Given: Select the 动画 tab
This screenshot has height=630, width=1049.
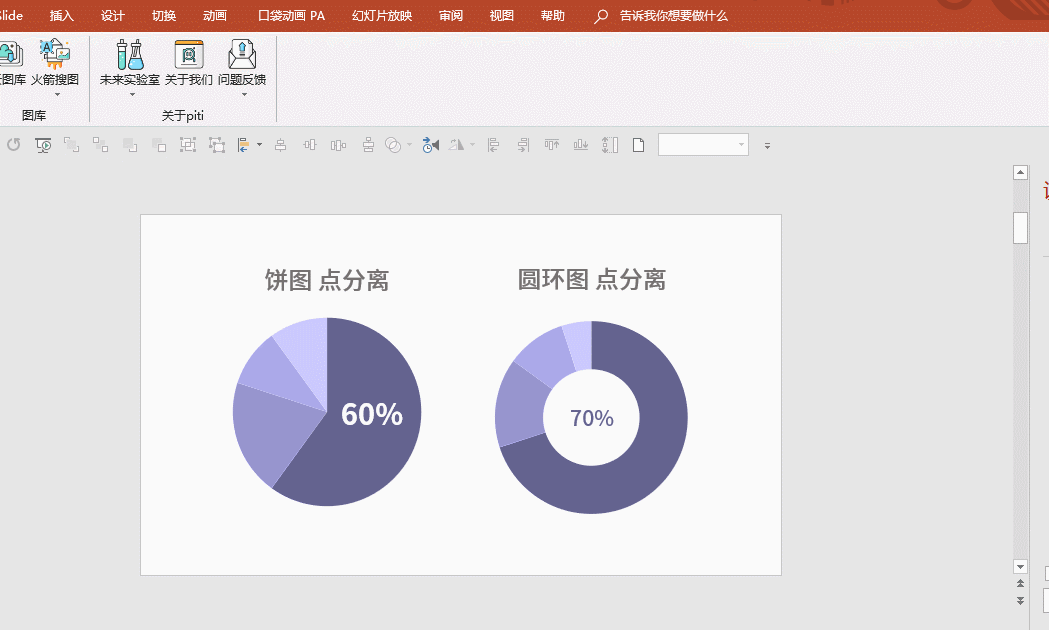Looking at the screenshot, I should (215, 15).
